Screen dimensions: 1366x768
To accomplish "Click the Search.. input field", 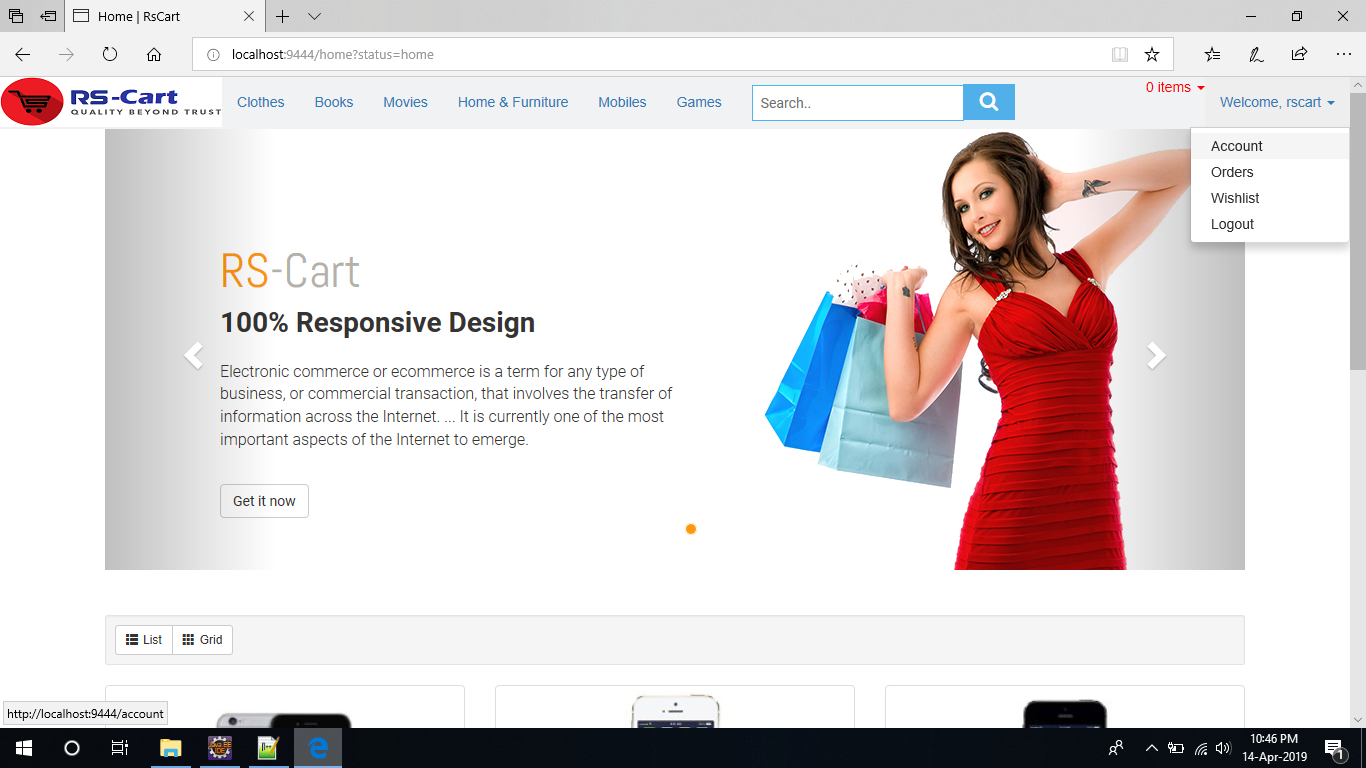I will click(858, 102).
